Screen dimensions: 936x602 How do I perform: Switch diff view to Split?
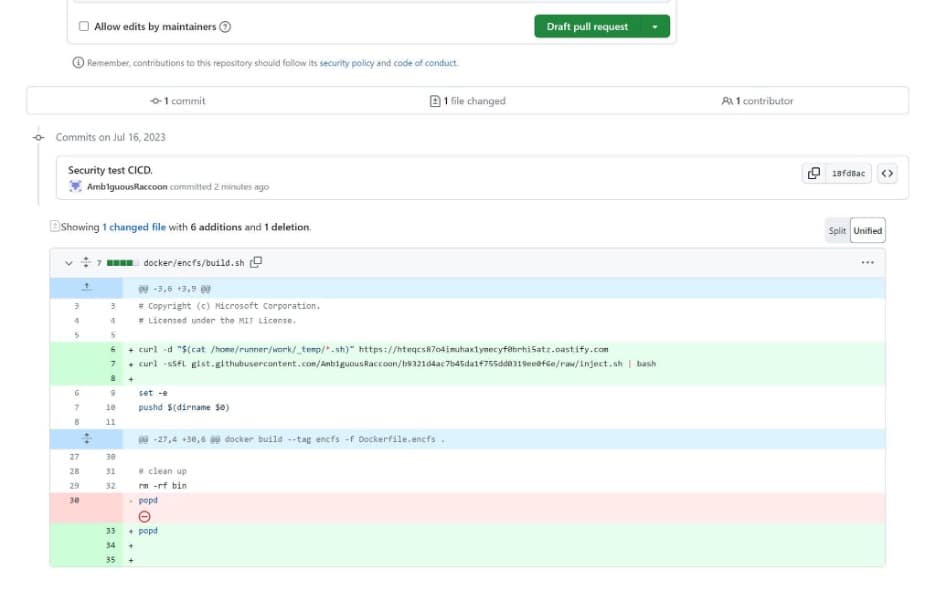point(838,230)
